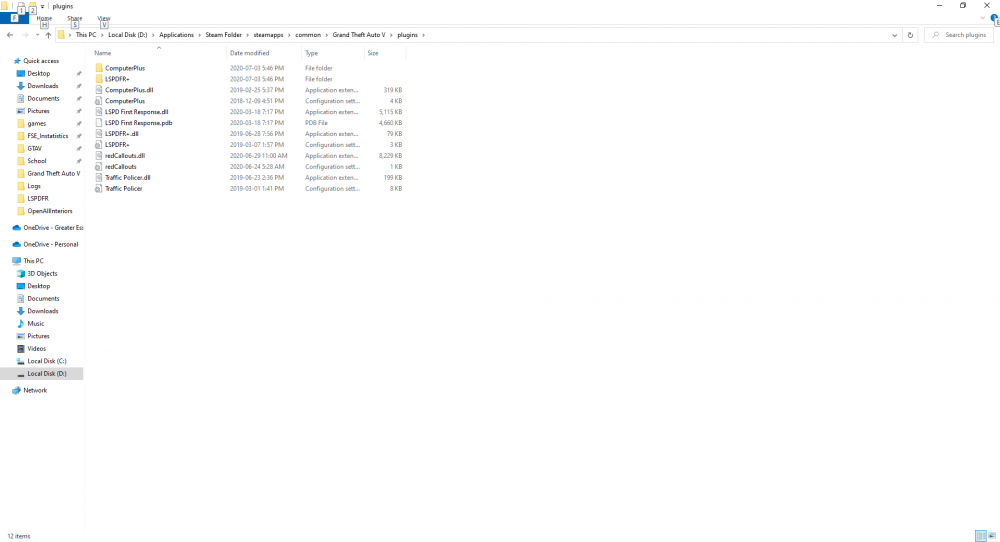Click the help icon near ribbon

tap(994, 18)
